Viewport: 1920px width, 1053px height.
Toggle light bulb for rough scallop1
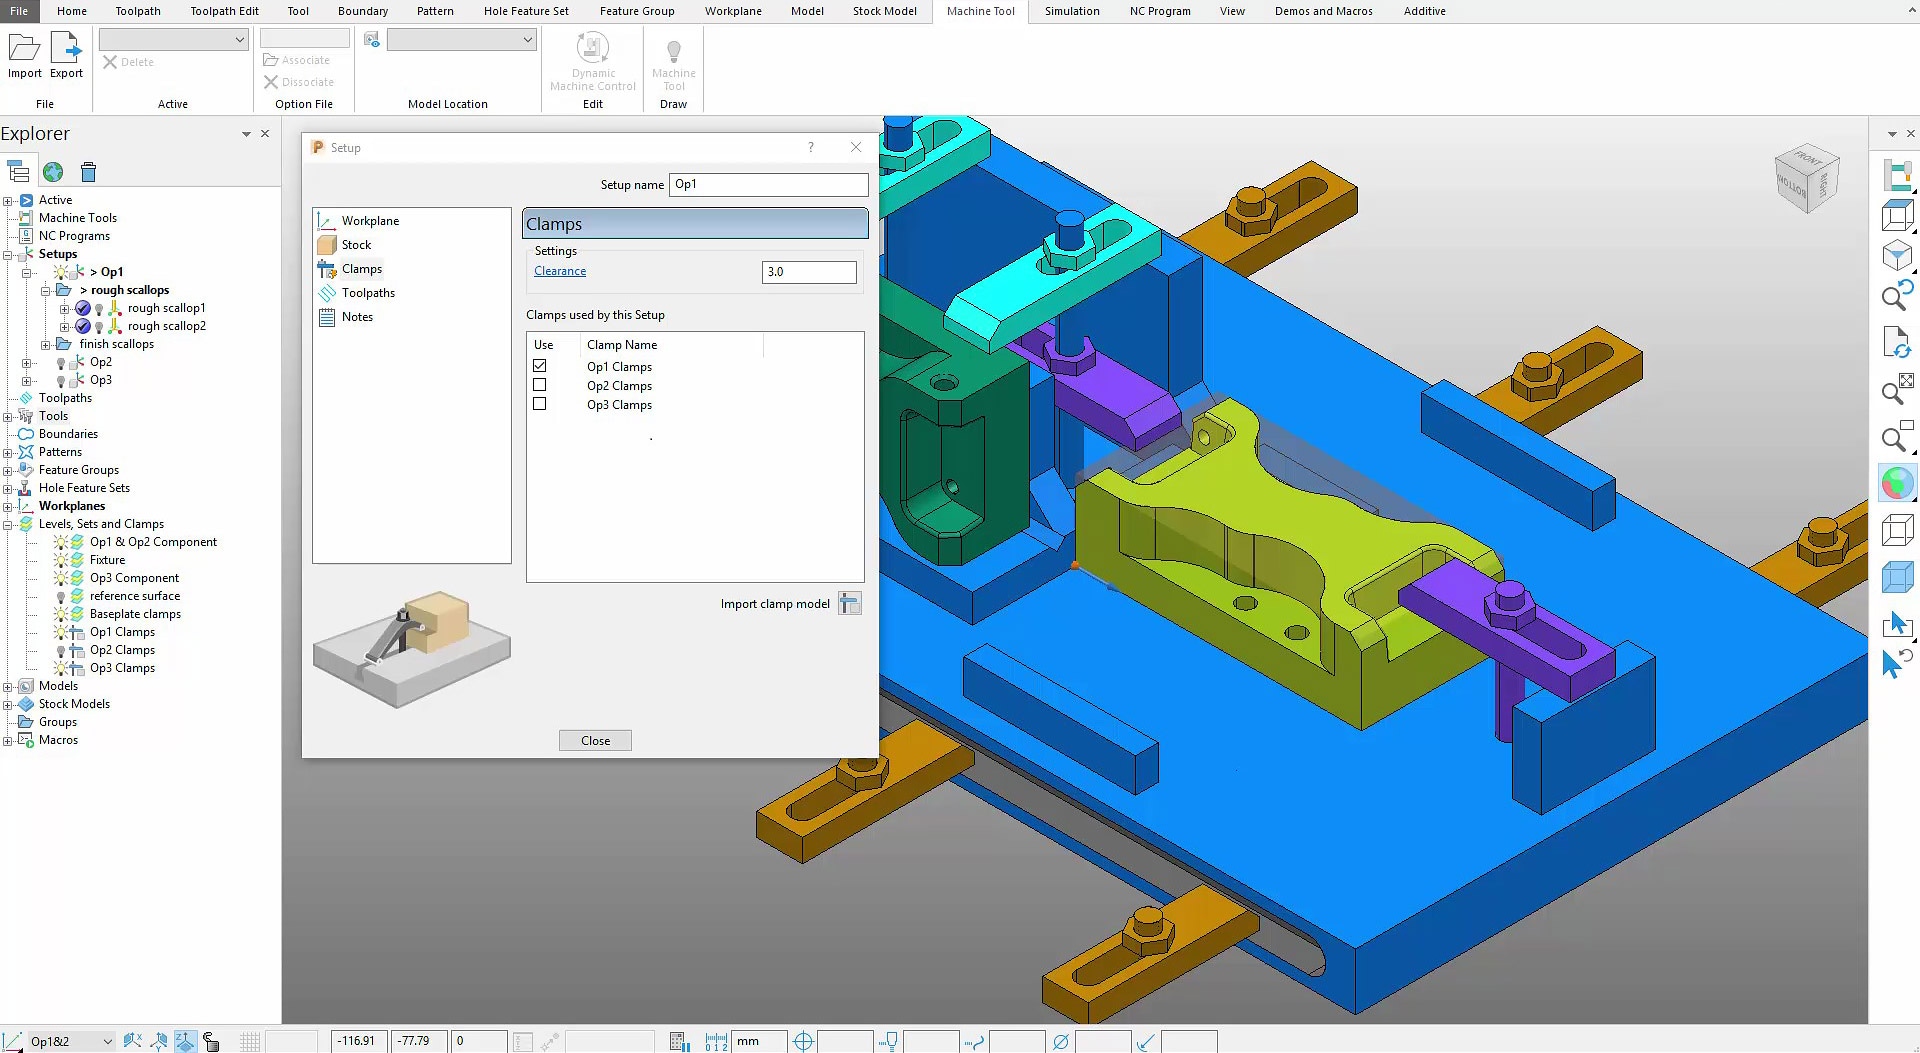(x=99, y=309)
